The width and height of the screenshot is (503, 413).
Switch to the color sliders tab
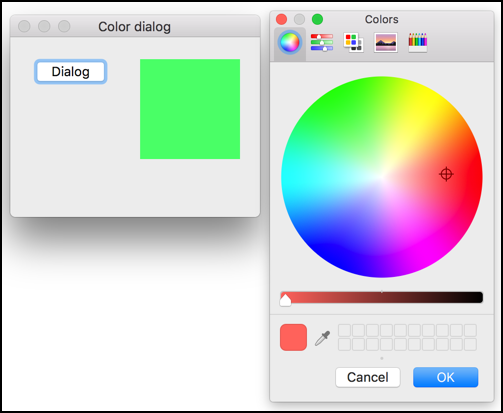pyautogui.click(x=322, y=42)
